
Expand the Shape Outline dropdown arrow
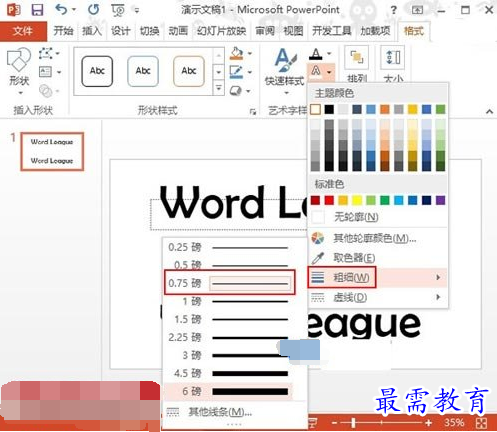coord(250,72)
